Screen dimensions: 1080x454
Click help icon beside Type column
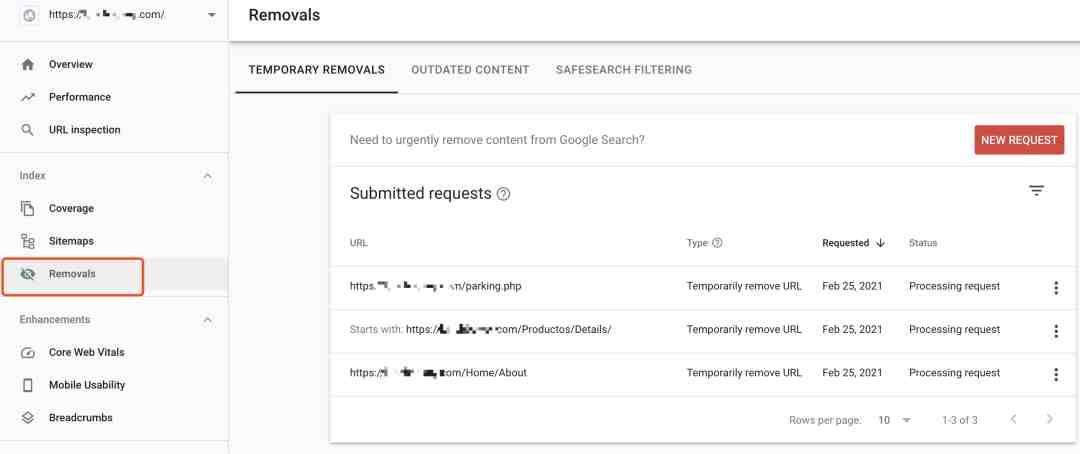[x=717, y=243]
